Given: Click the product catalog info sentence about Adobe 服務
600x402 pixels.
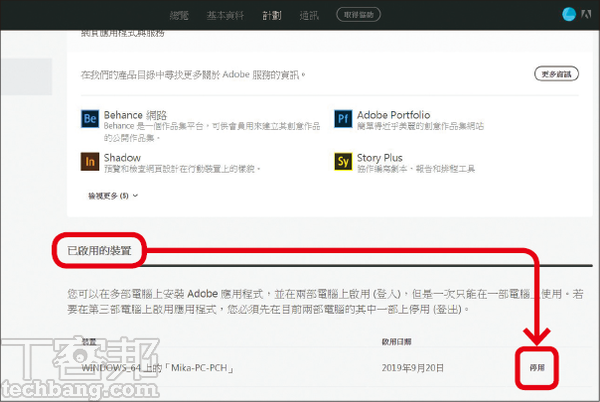Looking at the screenshot, I should coord(193,74).
